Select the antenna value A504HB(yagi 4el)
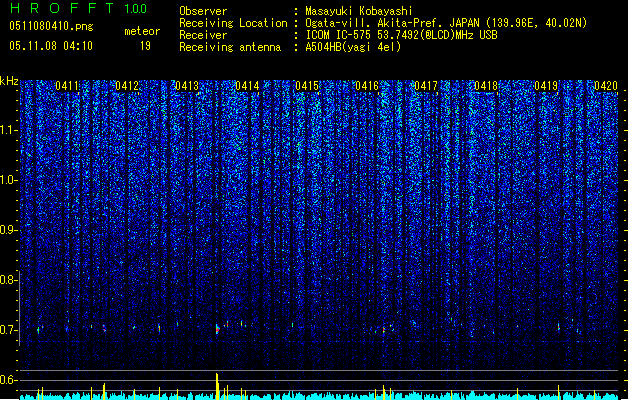629x400 pixels. point(353,47)
